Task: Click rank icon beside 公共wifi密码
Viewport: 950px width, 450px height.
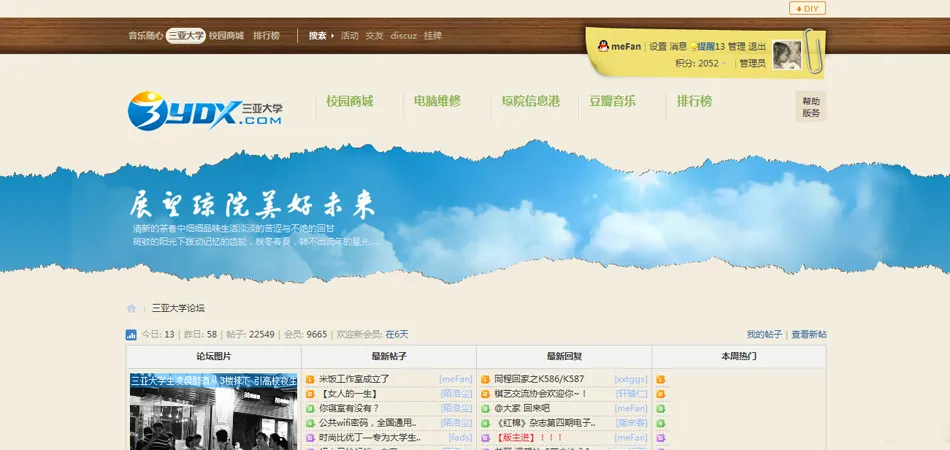Action: pyautogui.click(x=310, y=423)
